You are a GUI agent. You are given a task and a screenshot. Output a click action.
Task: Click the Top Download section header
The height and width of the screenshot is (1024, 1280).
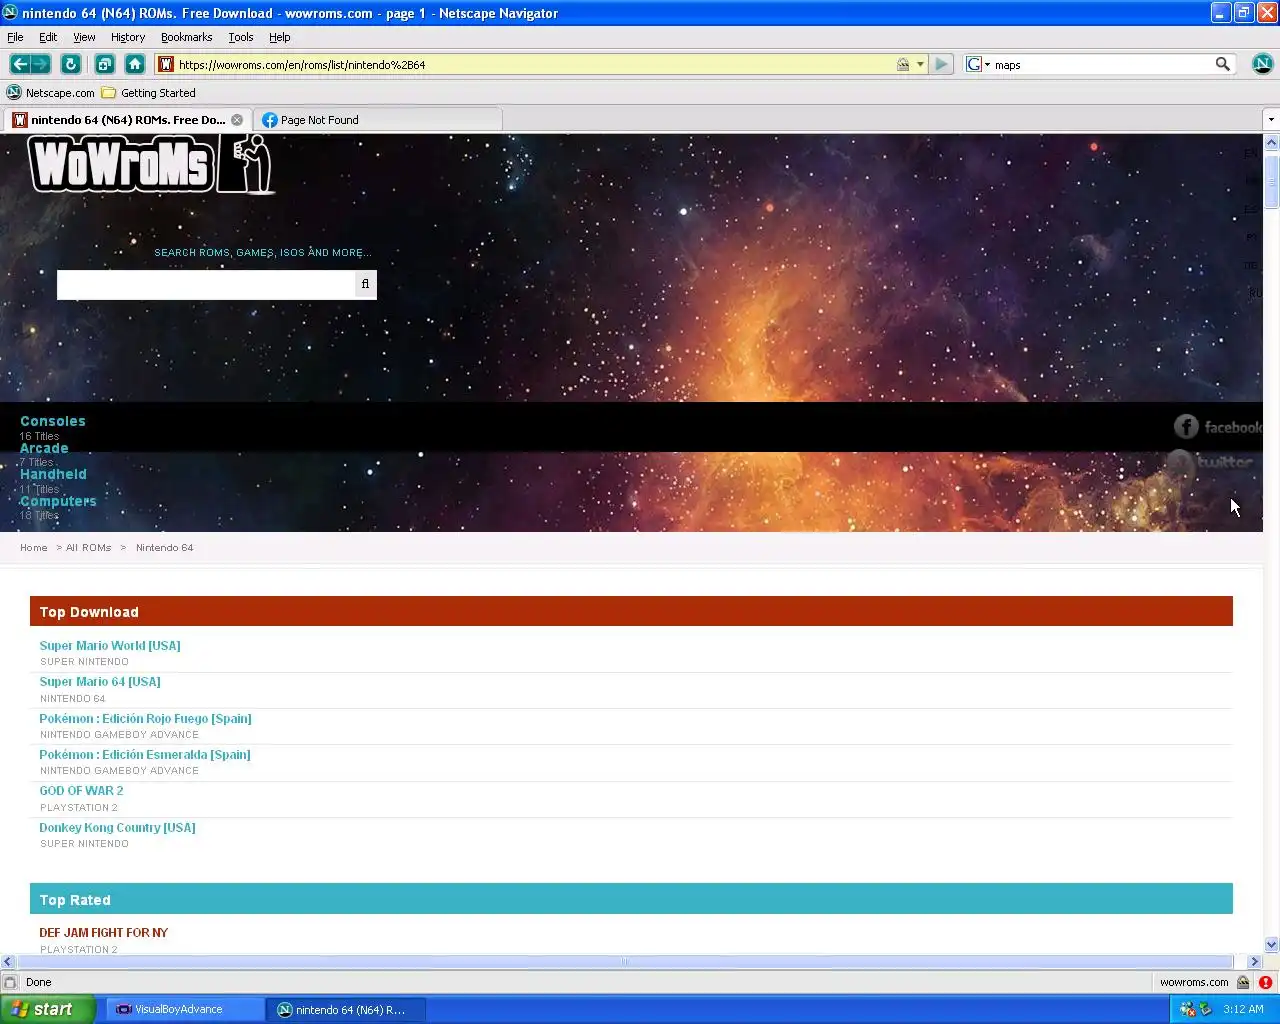coord(631,612)
